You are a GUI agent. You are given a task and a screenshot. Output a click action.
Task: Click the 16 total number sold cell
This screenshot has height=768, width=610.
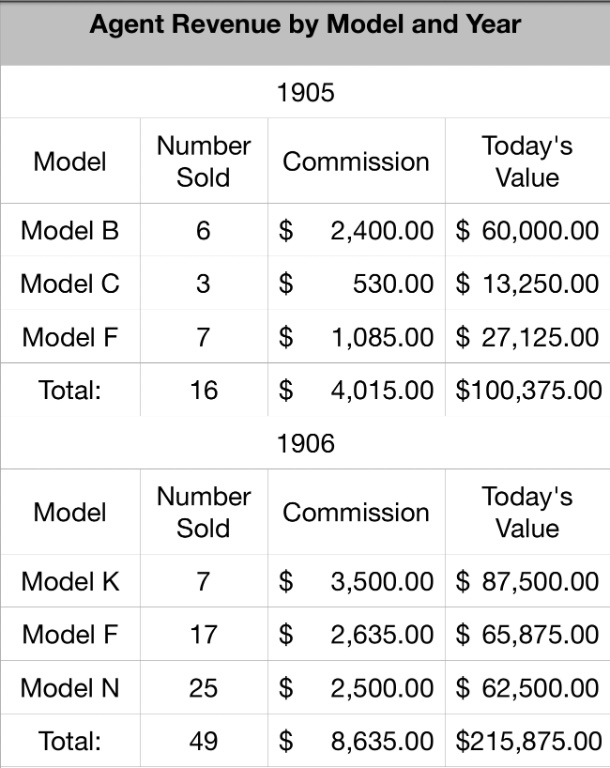pos(203,390)
